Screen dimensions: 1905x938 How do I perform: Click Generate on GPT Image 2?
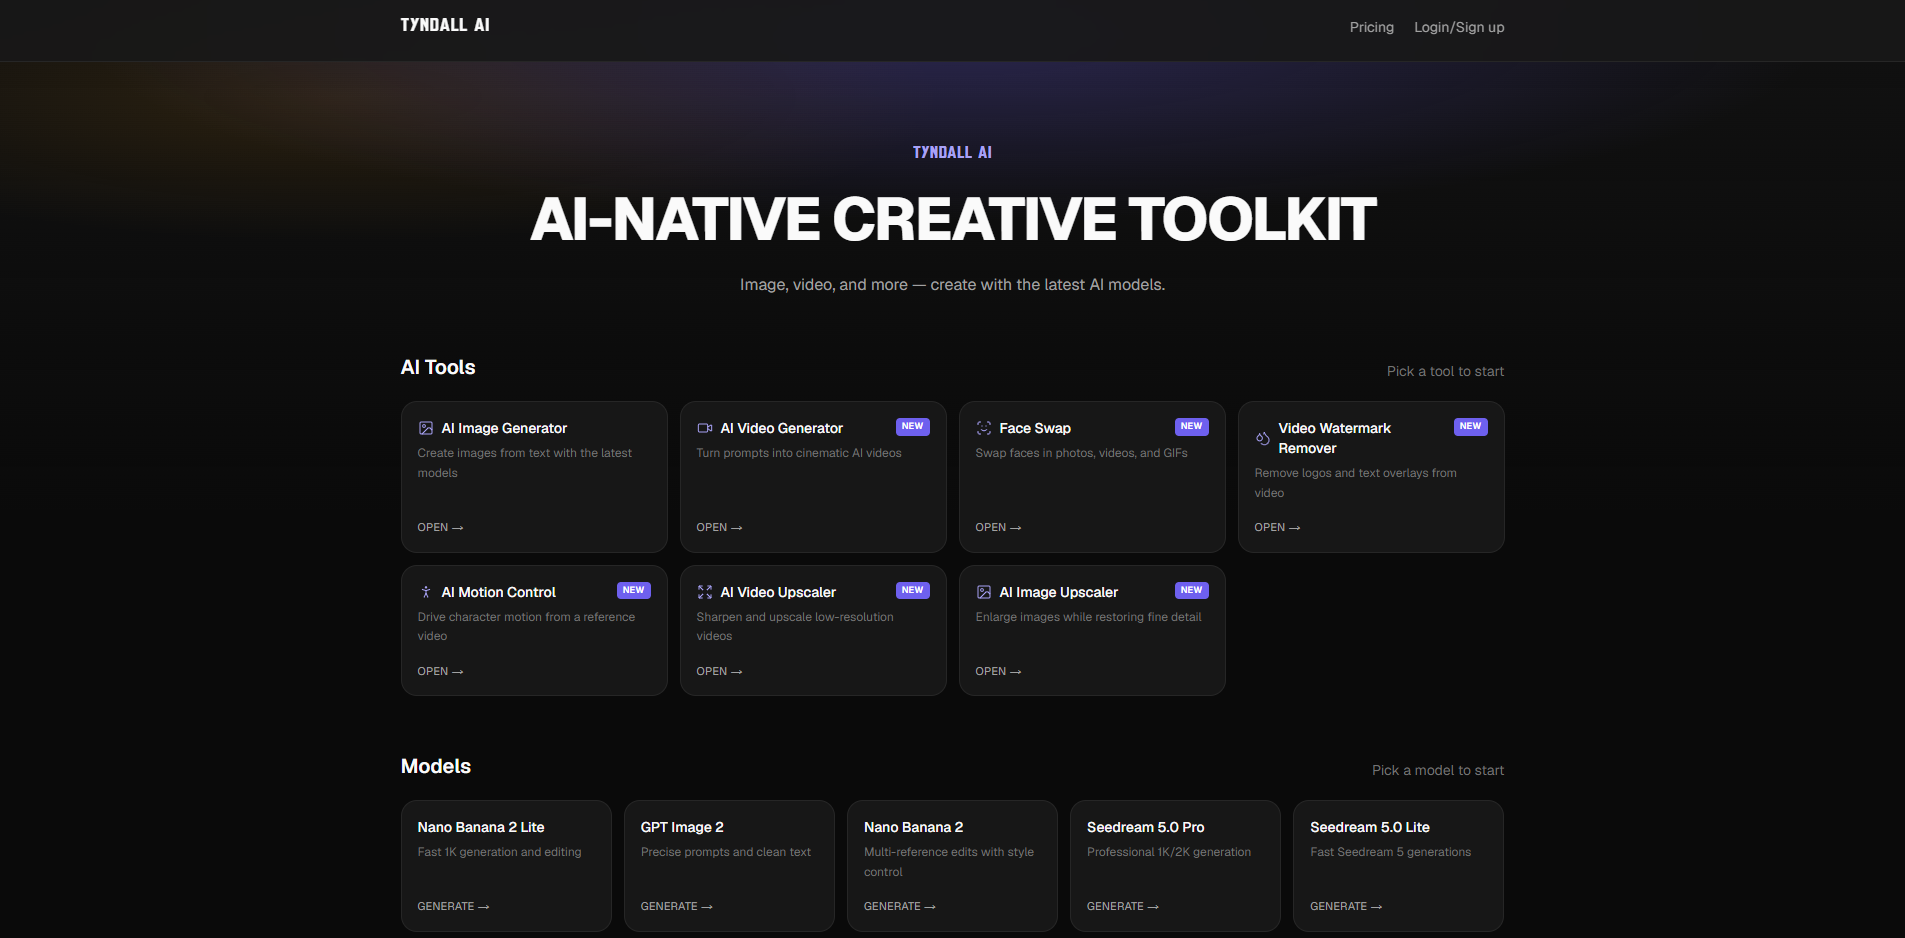[x=676, y=906]
